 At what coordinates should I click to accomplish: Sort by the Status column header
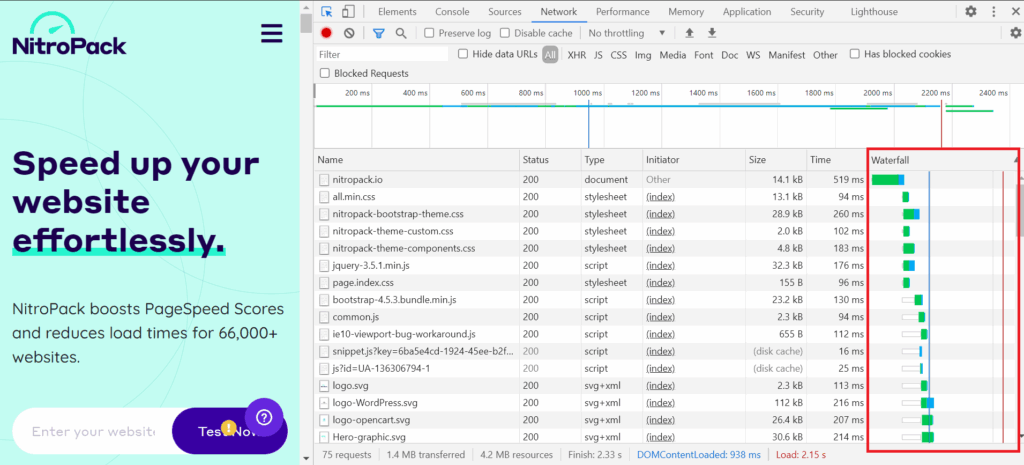[x=551, y=159]
